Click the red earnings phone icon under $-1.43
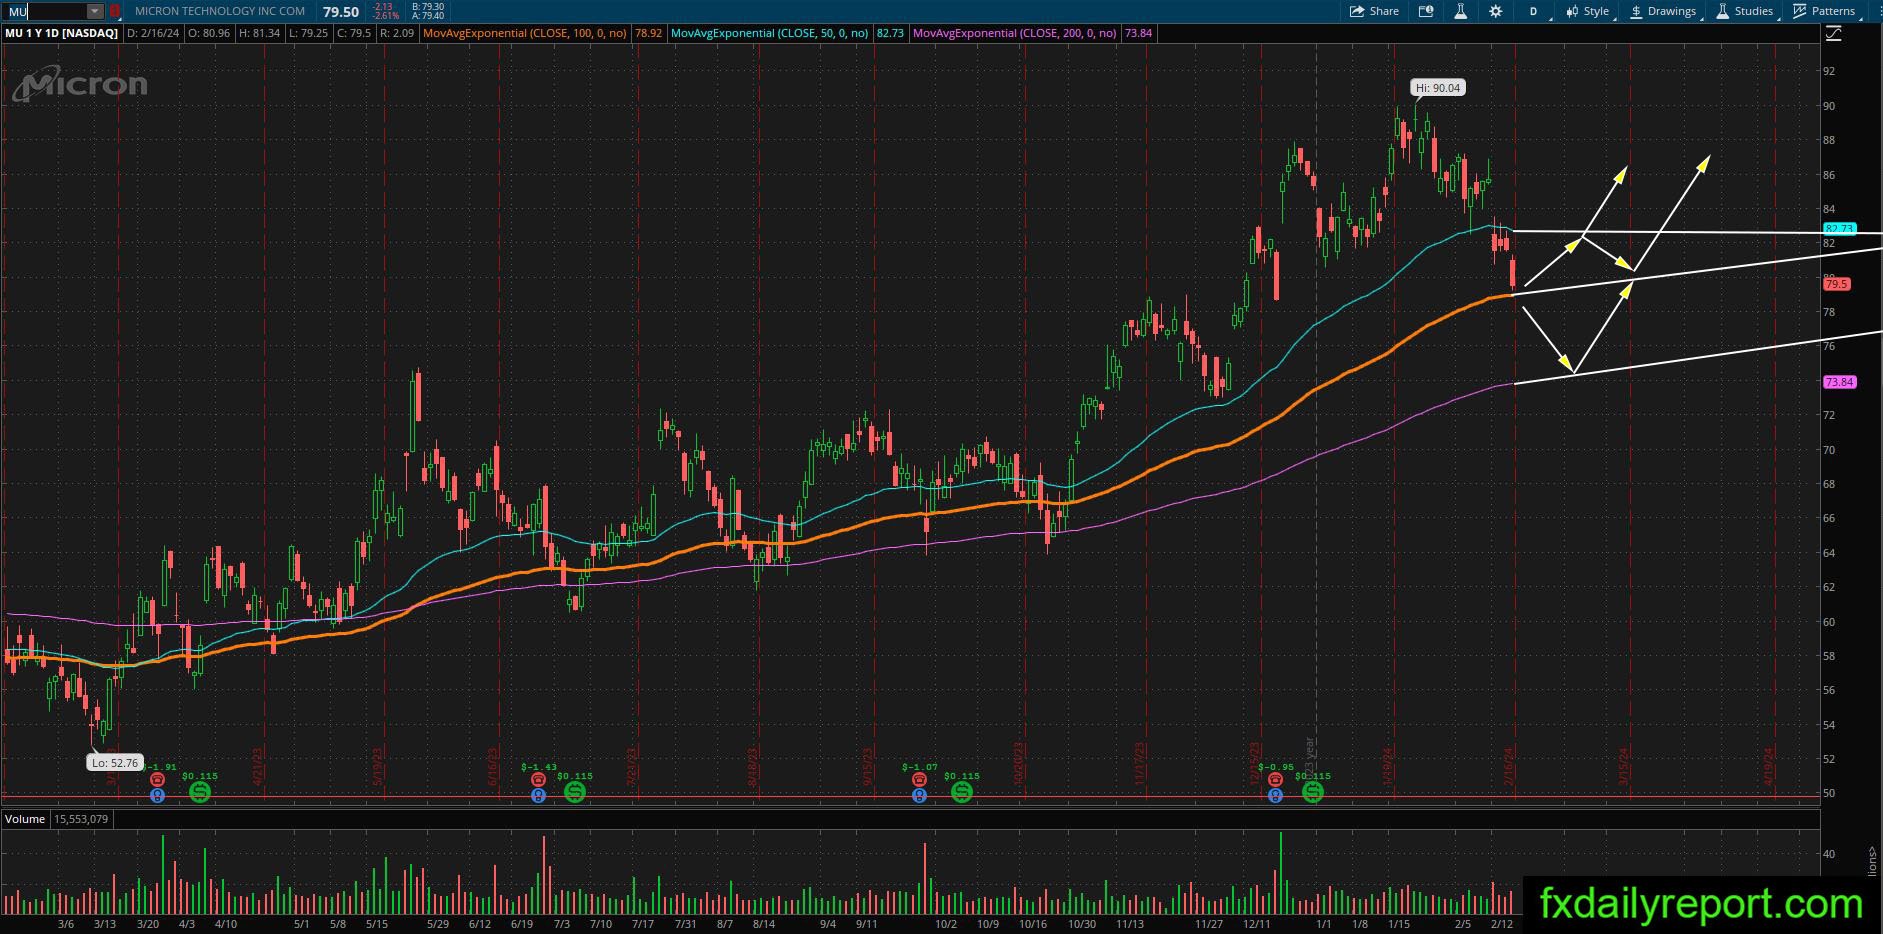Screen dimensions: 1883x934 (538, 779)
